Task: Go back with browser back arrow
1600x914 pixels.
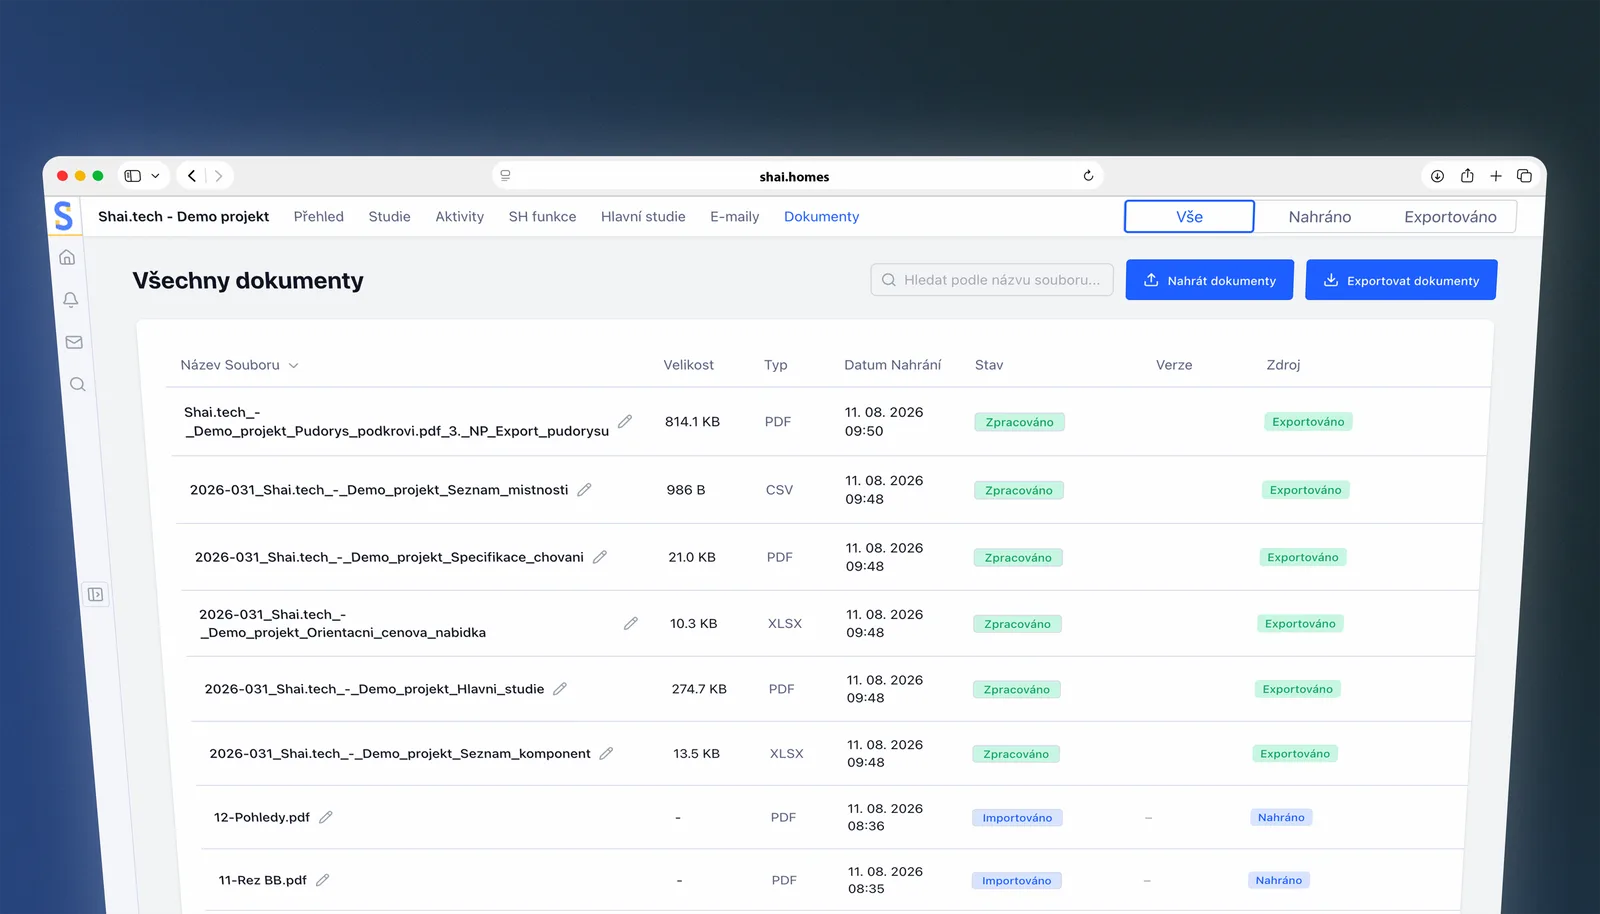Action: [192, 176]
